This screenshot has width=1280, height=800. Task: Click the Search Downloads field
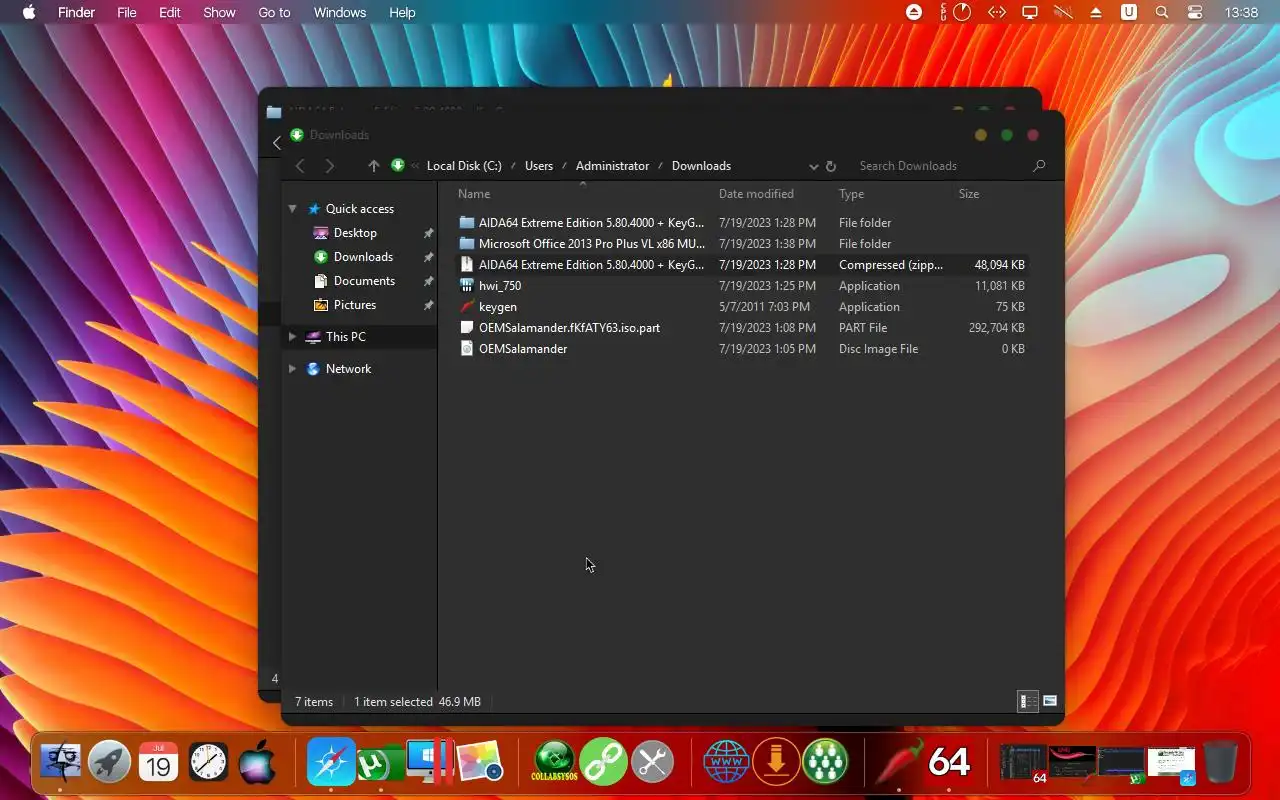click(x=942, y=166)
